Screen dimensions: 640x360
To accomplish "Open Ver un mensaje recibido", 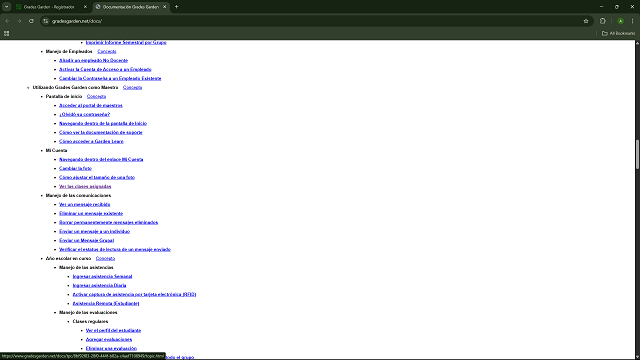I will (84, 204).
